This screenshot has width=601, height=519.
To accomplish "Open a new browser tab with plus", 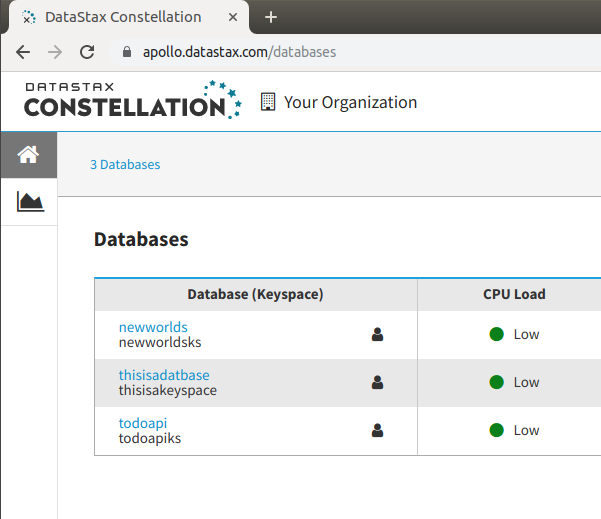I will pyautogui.click(x=271, y=17).
